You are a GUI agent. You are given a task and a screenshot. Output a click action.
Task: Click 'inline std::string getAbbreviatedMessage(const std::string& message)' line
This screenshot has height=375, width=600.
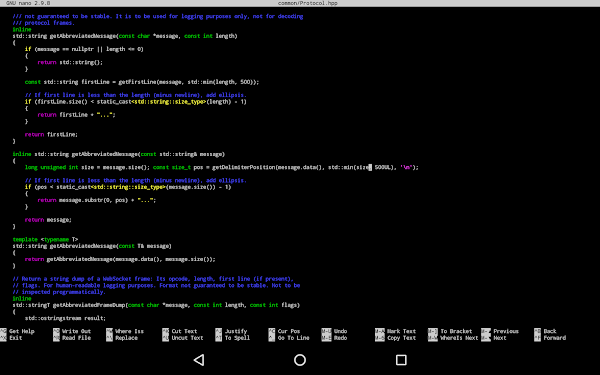pyautogui.click(x=119, y=154)
